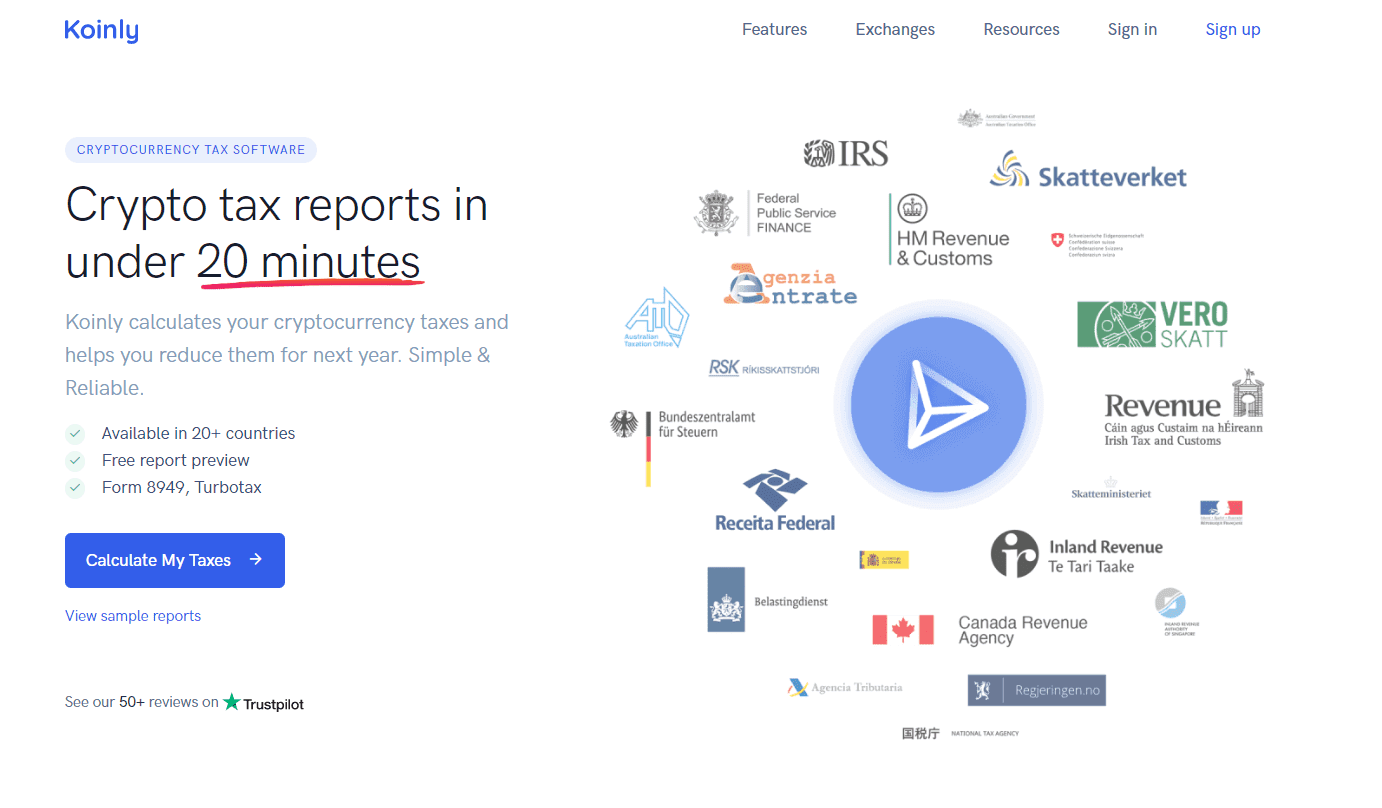
Task: Click the HM Revenue & Customs logo
Action: click(949, 230)
